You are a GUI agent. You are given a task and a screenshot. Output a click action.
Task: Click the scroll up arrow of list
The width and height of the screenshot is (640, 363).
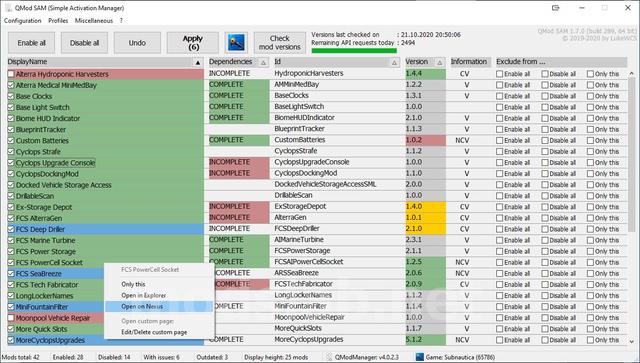point(632,74)
